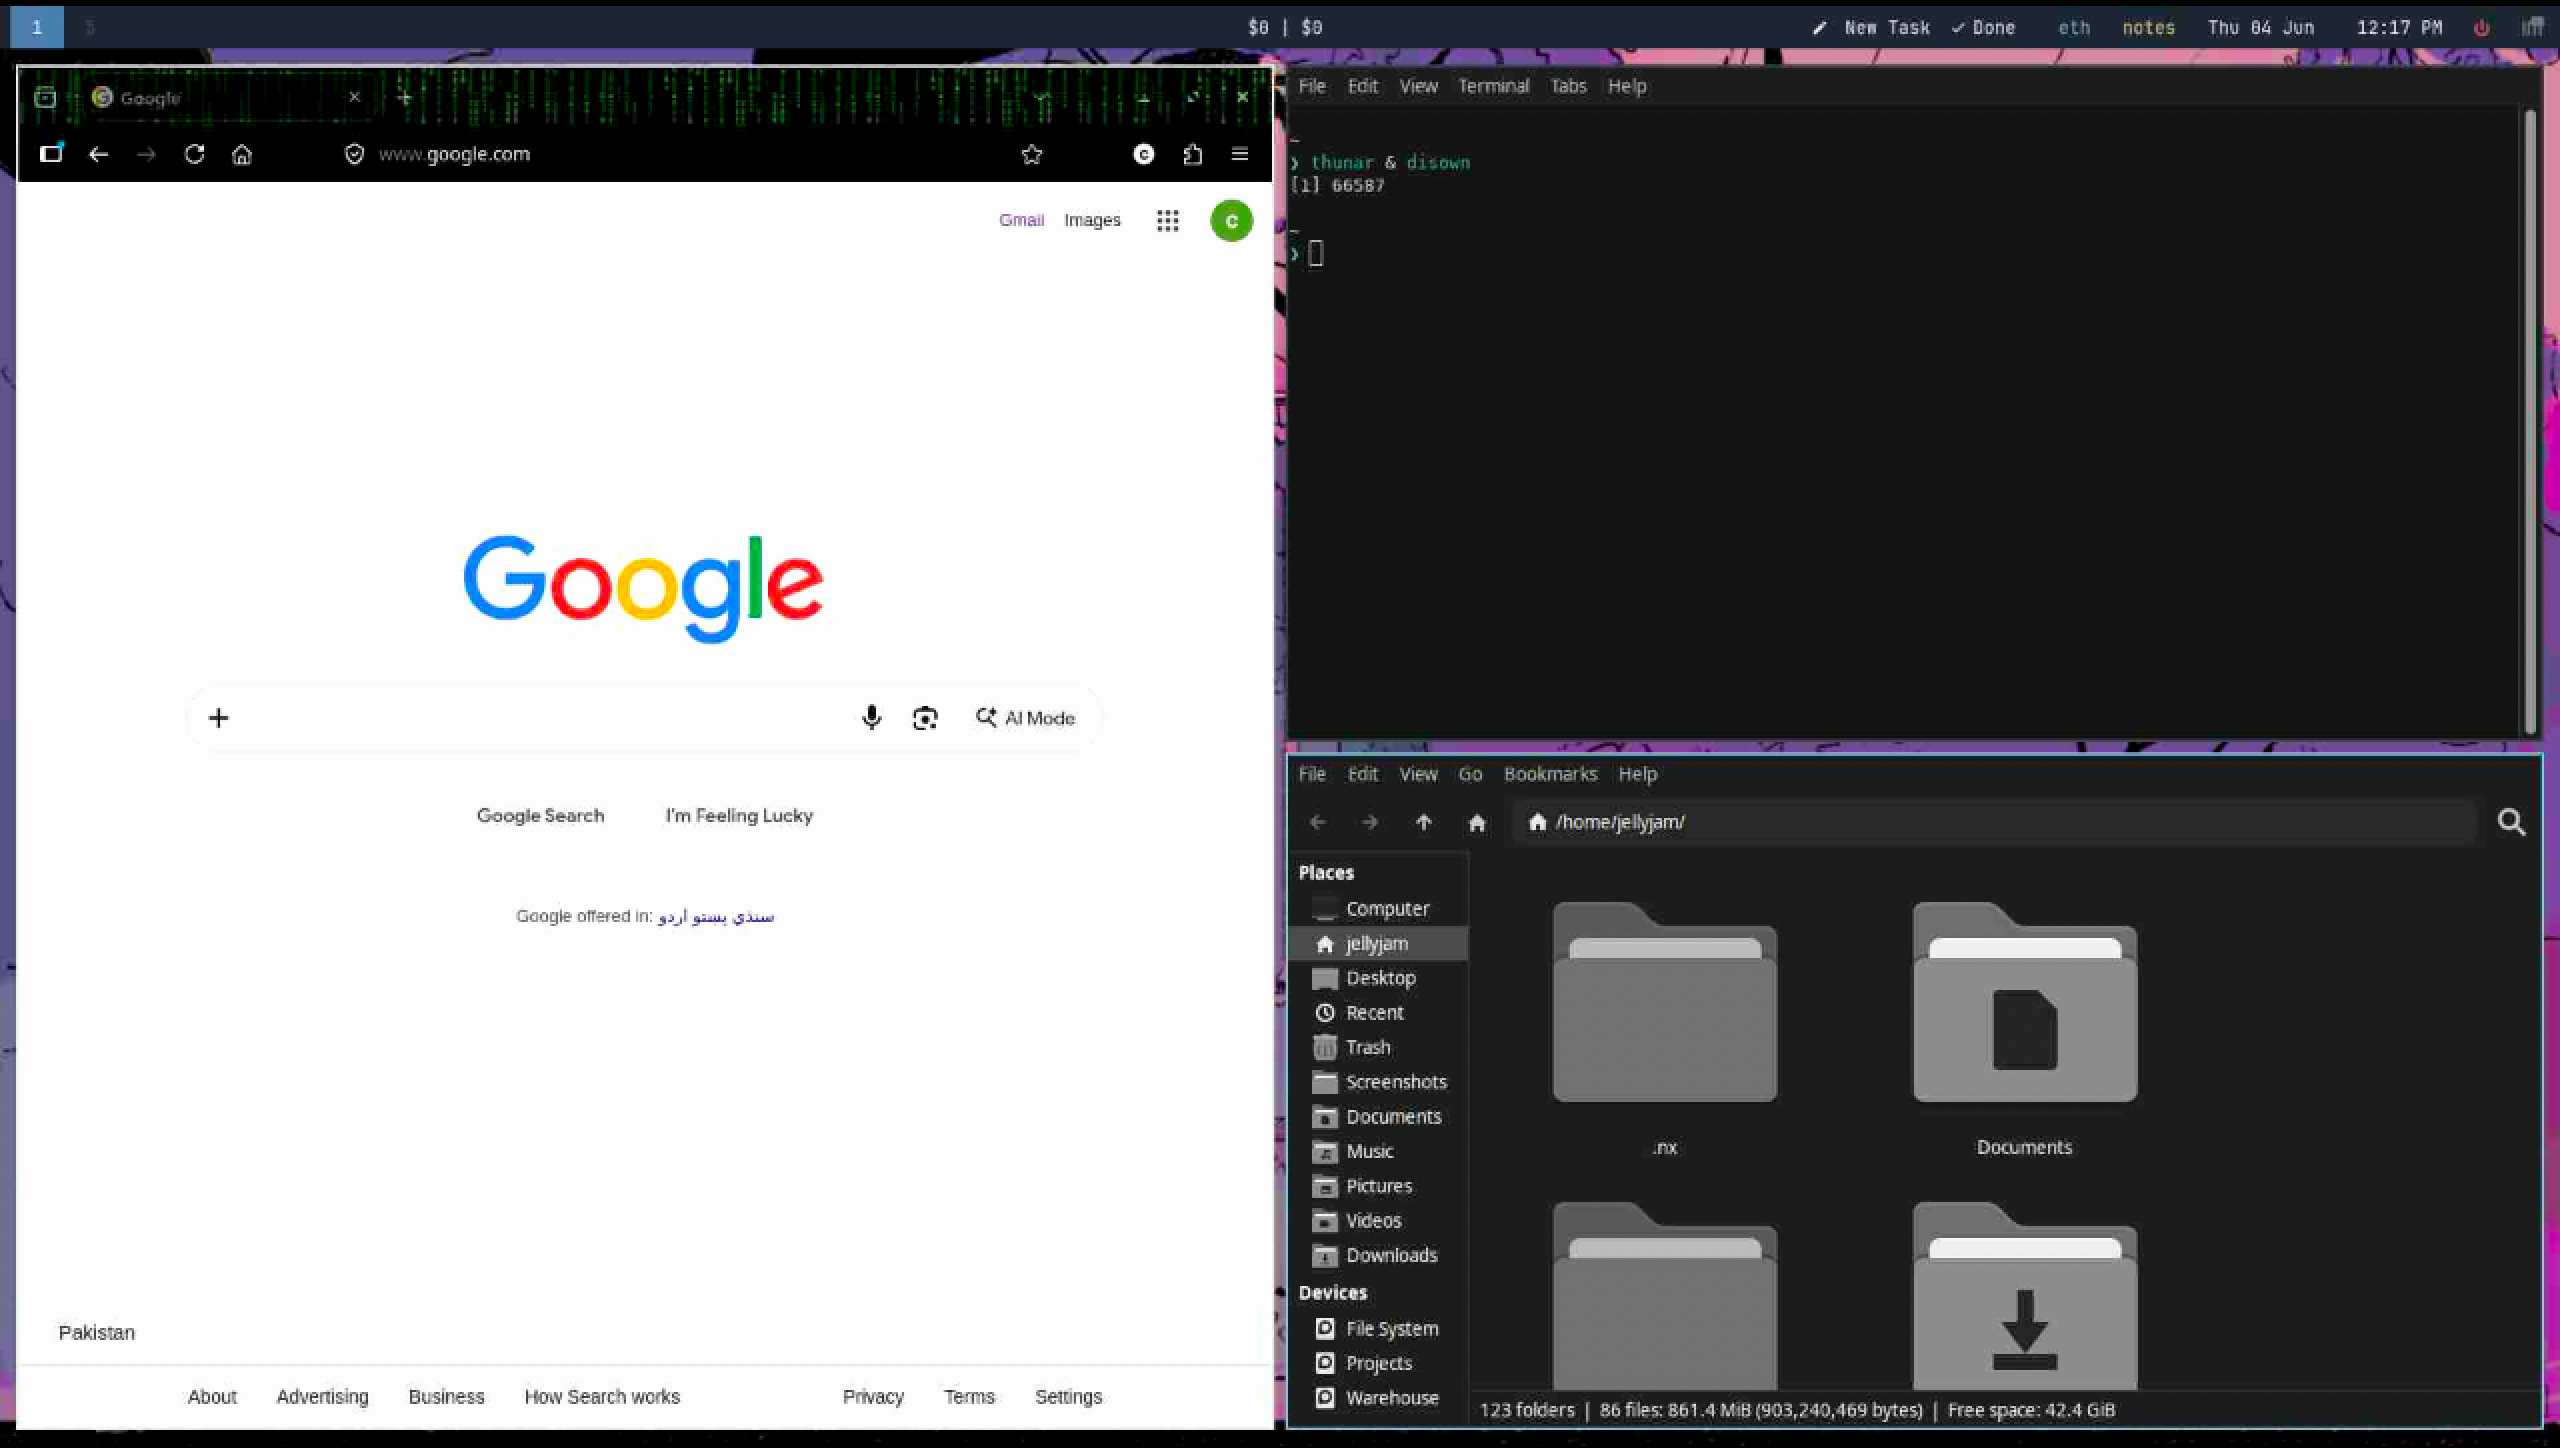
Task: Click the terminal scrollbar
Action: click(2530, 420)
